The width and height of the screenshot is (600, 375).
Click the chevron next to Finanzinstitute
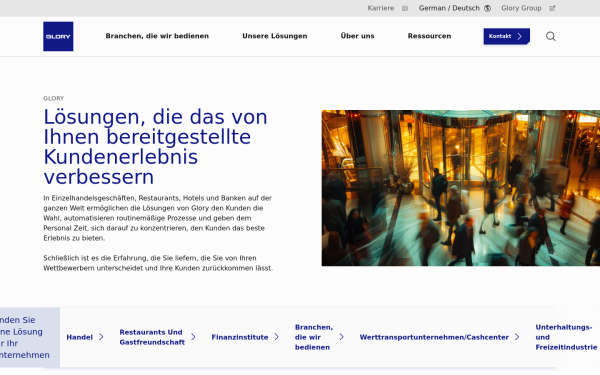click(276, 337)
